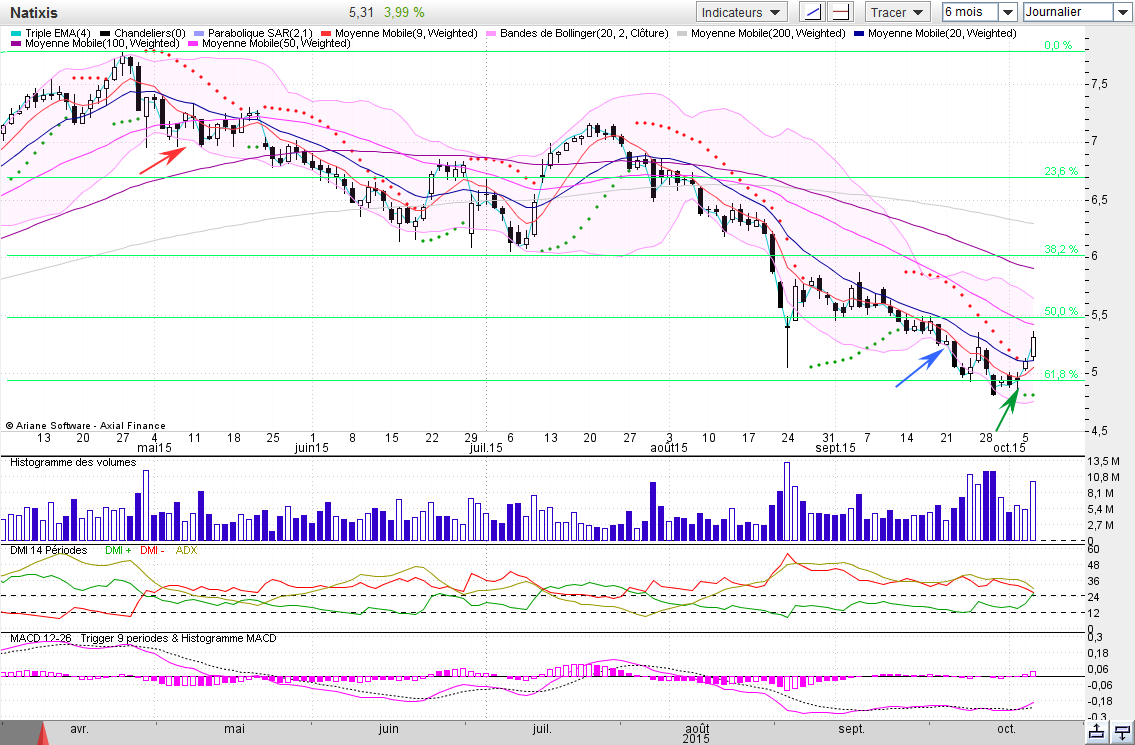Click the Triple EMA(4) legend swatch
1135x745 pixels.
coord(16,33)
